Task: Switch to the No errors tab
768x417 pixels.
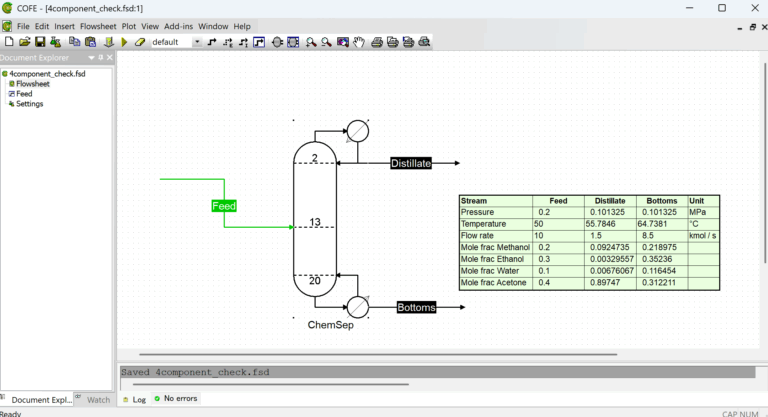Action: (176, 399)
